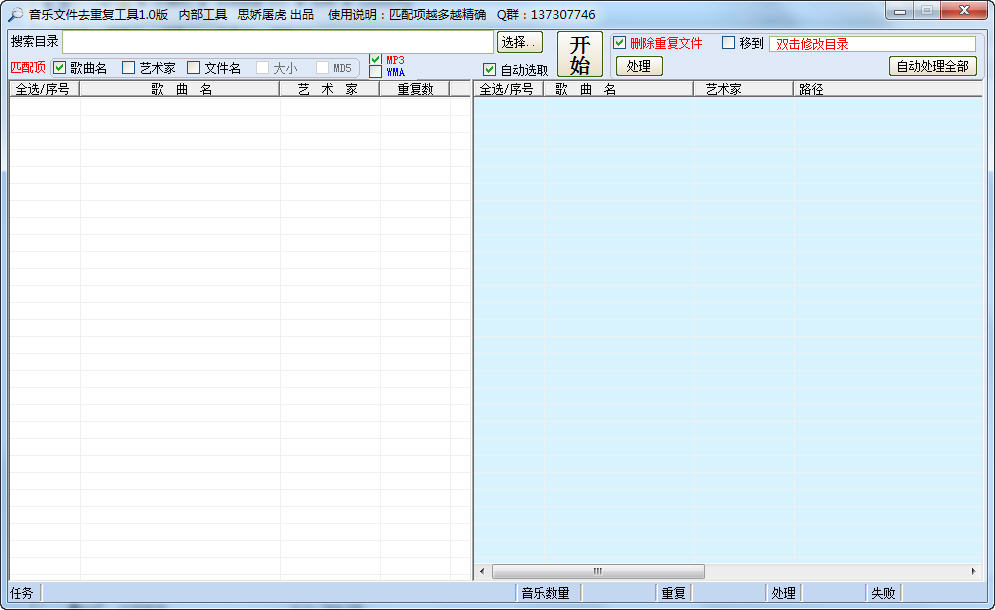Uncheck the 删除重复文件 option
Viewport: 995px width, 610px height.
[x=619, y=43]
